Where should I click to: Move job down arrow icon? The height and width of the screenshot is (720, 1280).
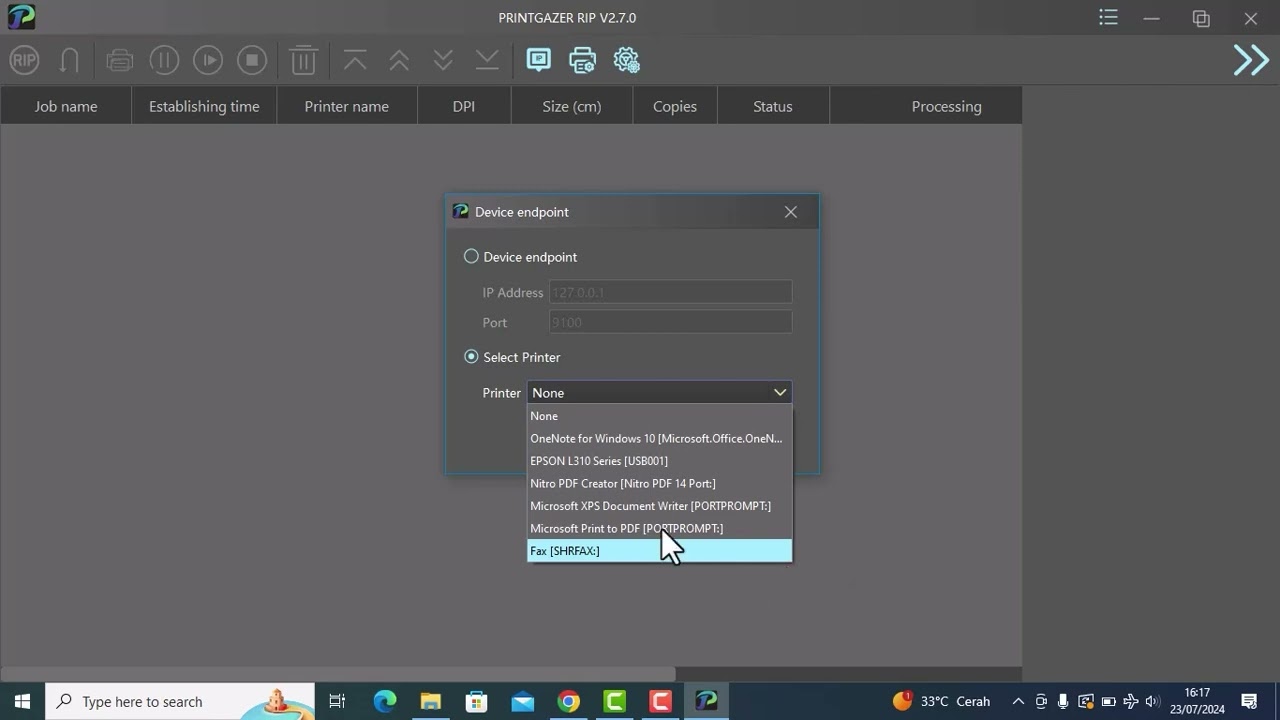pyautogui.click(x=443, y=60)
